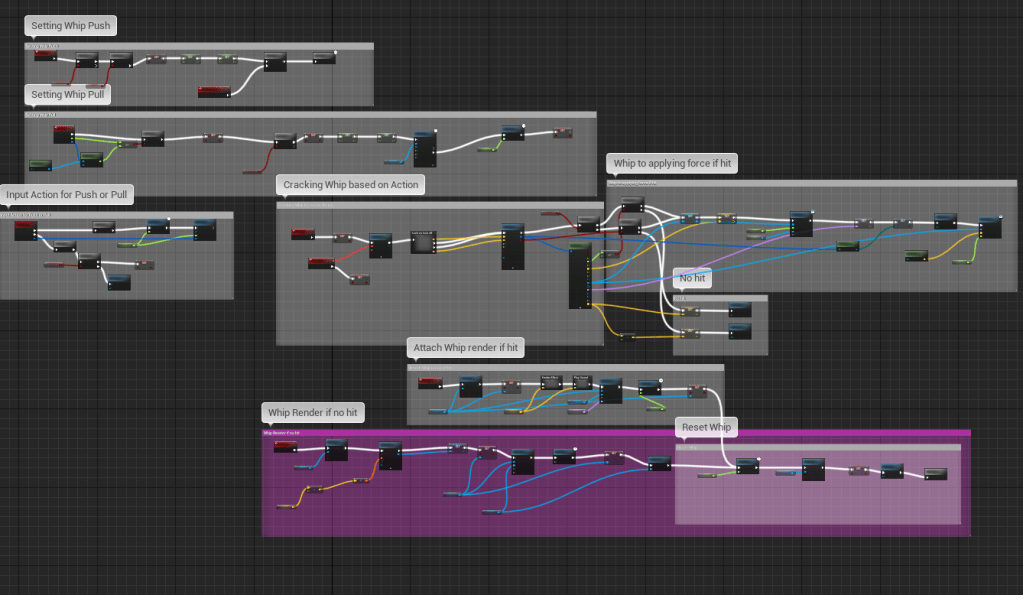Click the "Setting Whip Pull" comment label

[x=67, y=95]
